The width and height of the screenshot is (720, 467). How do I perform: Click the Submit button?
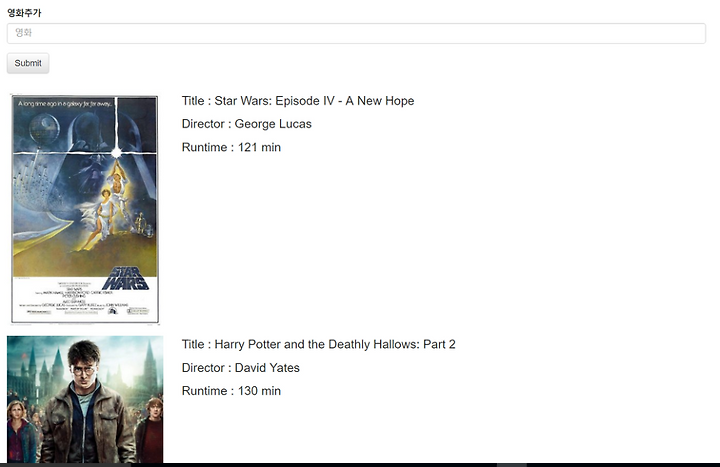pyautogui.click(x=28, y=63)
